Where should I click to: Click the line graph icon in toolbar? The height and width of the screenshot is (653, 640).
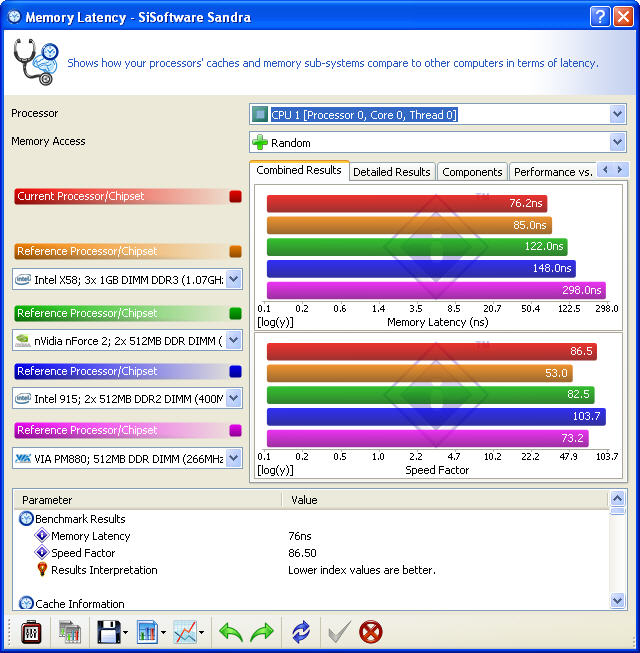[185, 632]
